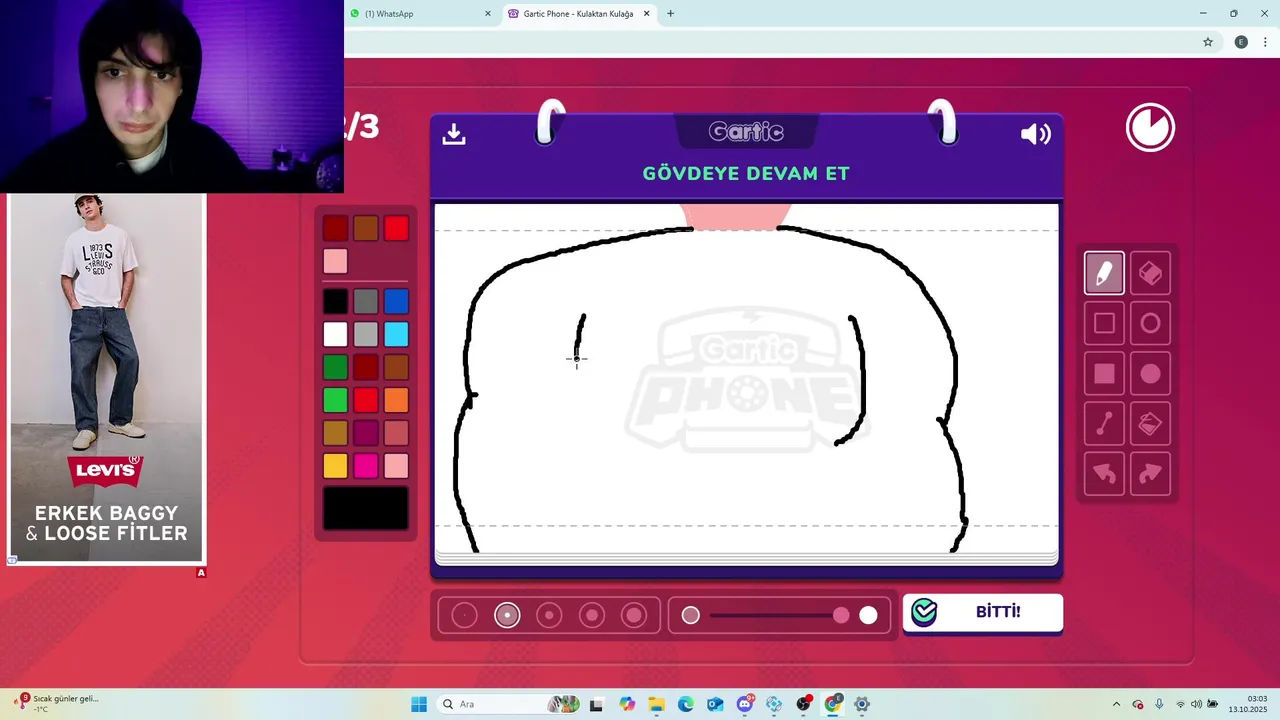This screenshot has width=1280, height=720.
Task: Pick the white color swatch
Action: point(335,334)
